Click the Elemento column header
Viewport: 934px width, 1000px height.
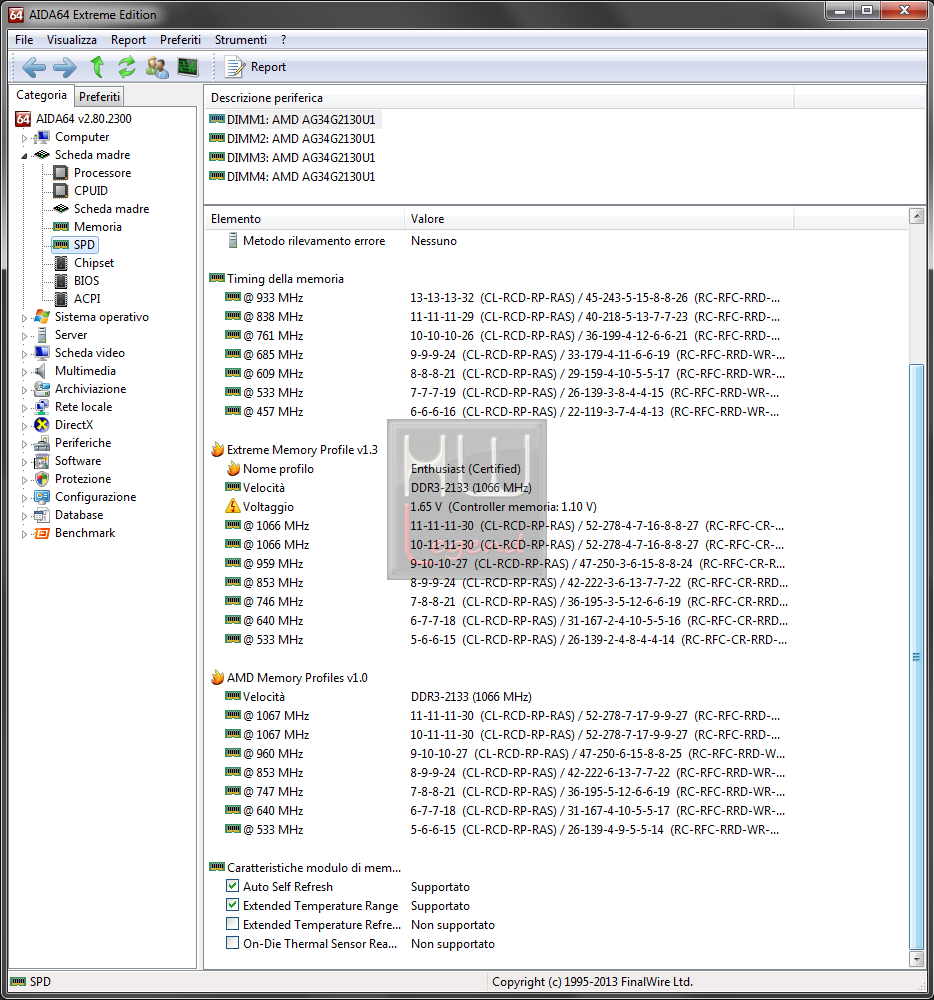click(x=304, y=219)
